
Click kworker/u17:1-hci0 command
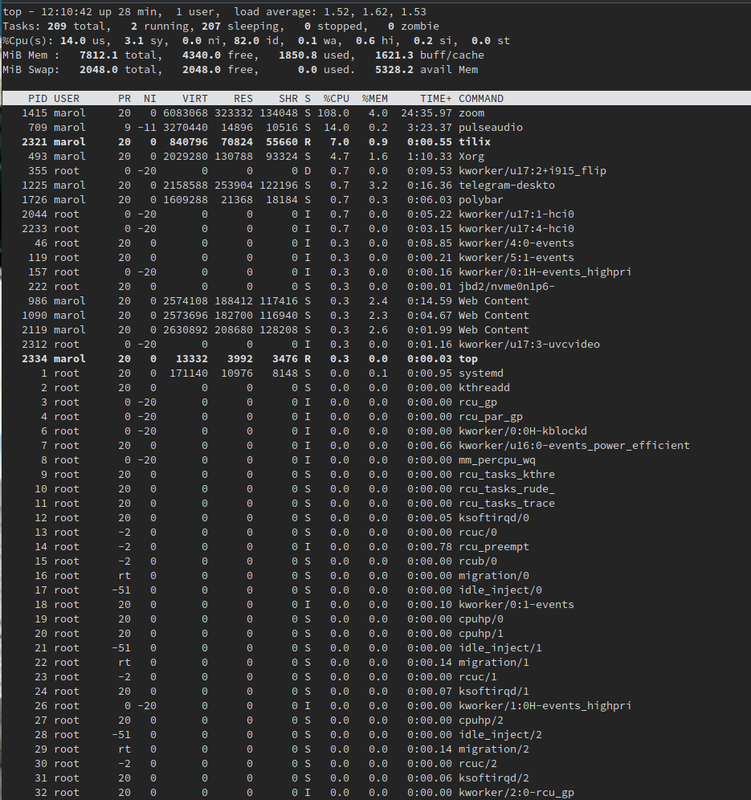(x=516, y=214)
